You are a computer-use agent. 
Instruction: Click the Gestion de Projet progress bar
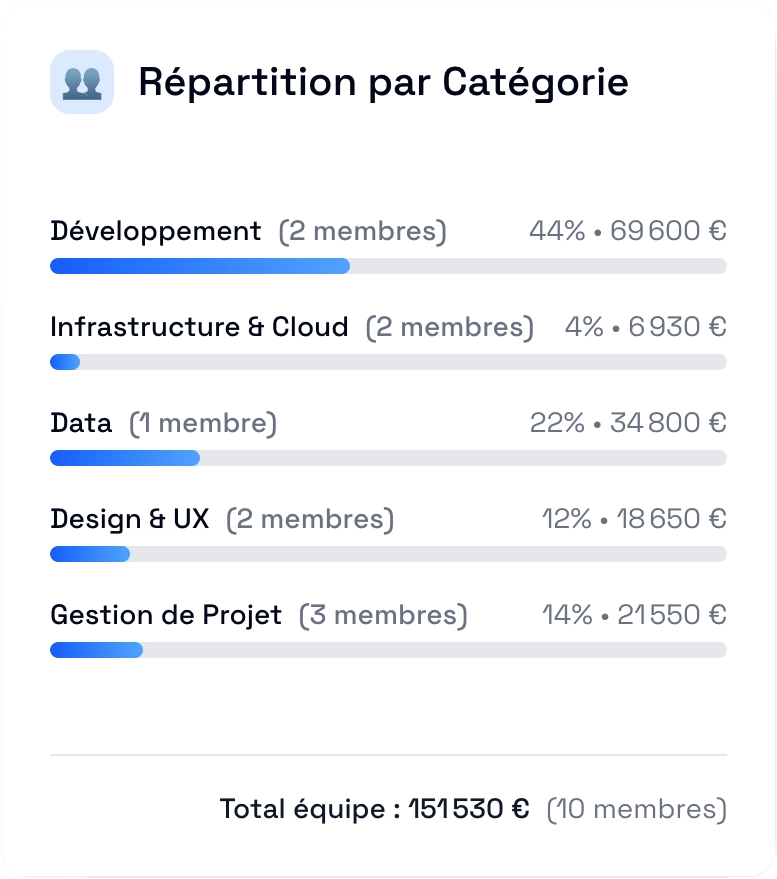[388, 650]
